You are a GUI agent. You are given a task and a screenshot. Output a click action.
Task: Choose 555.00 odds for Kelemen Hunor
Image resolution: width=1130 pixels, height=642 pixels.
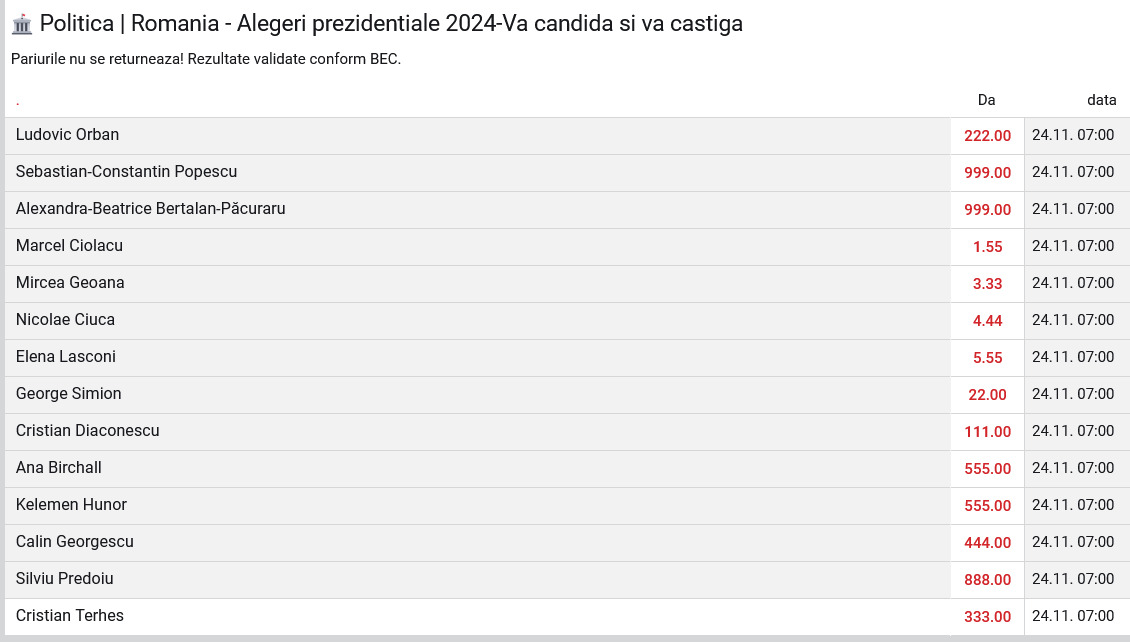987,506
